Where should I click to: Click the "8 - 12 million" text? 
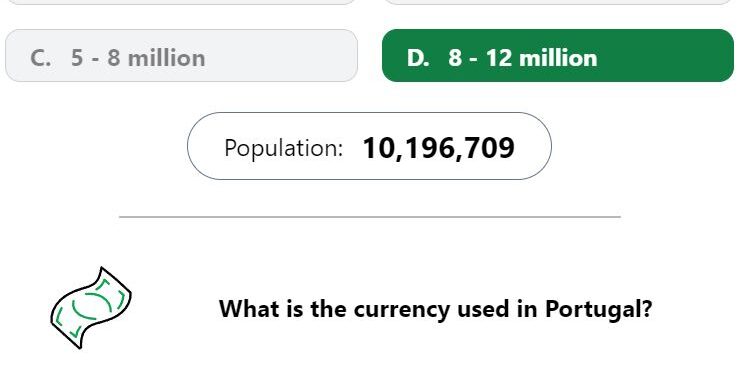[x=522, y=58]
